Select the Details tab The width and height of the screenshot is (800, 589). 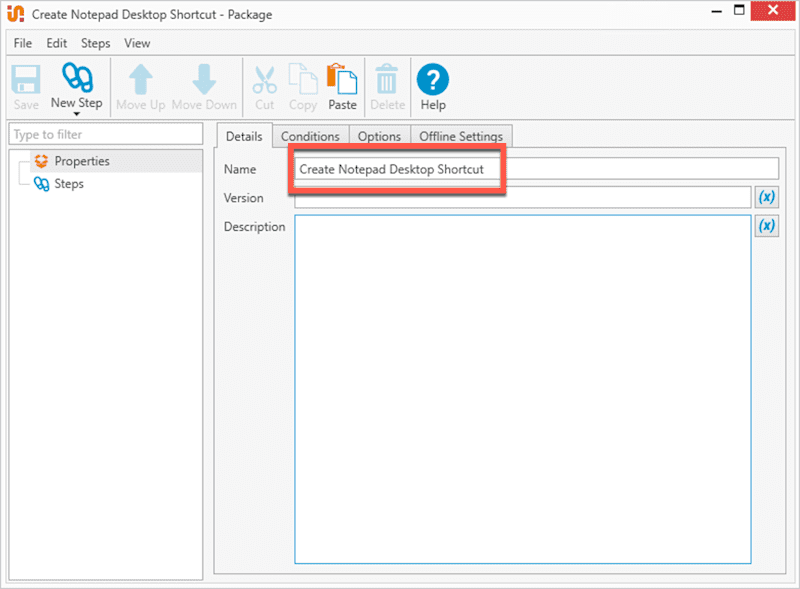244,136
